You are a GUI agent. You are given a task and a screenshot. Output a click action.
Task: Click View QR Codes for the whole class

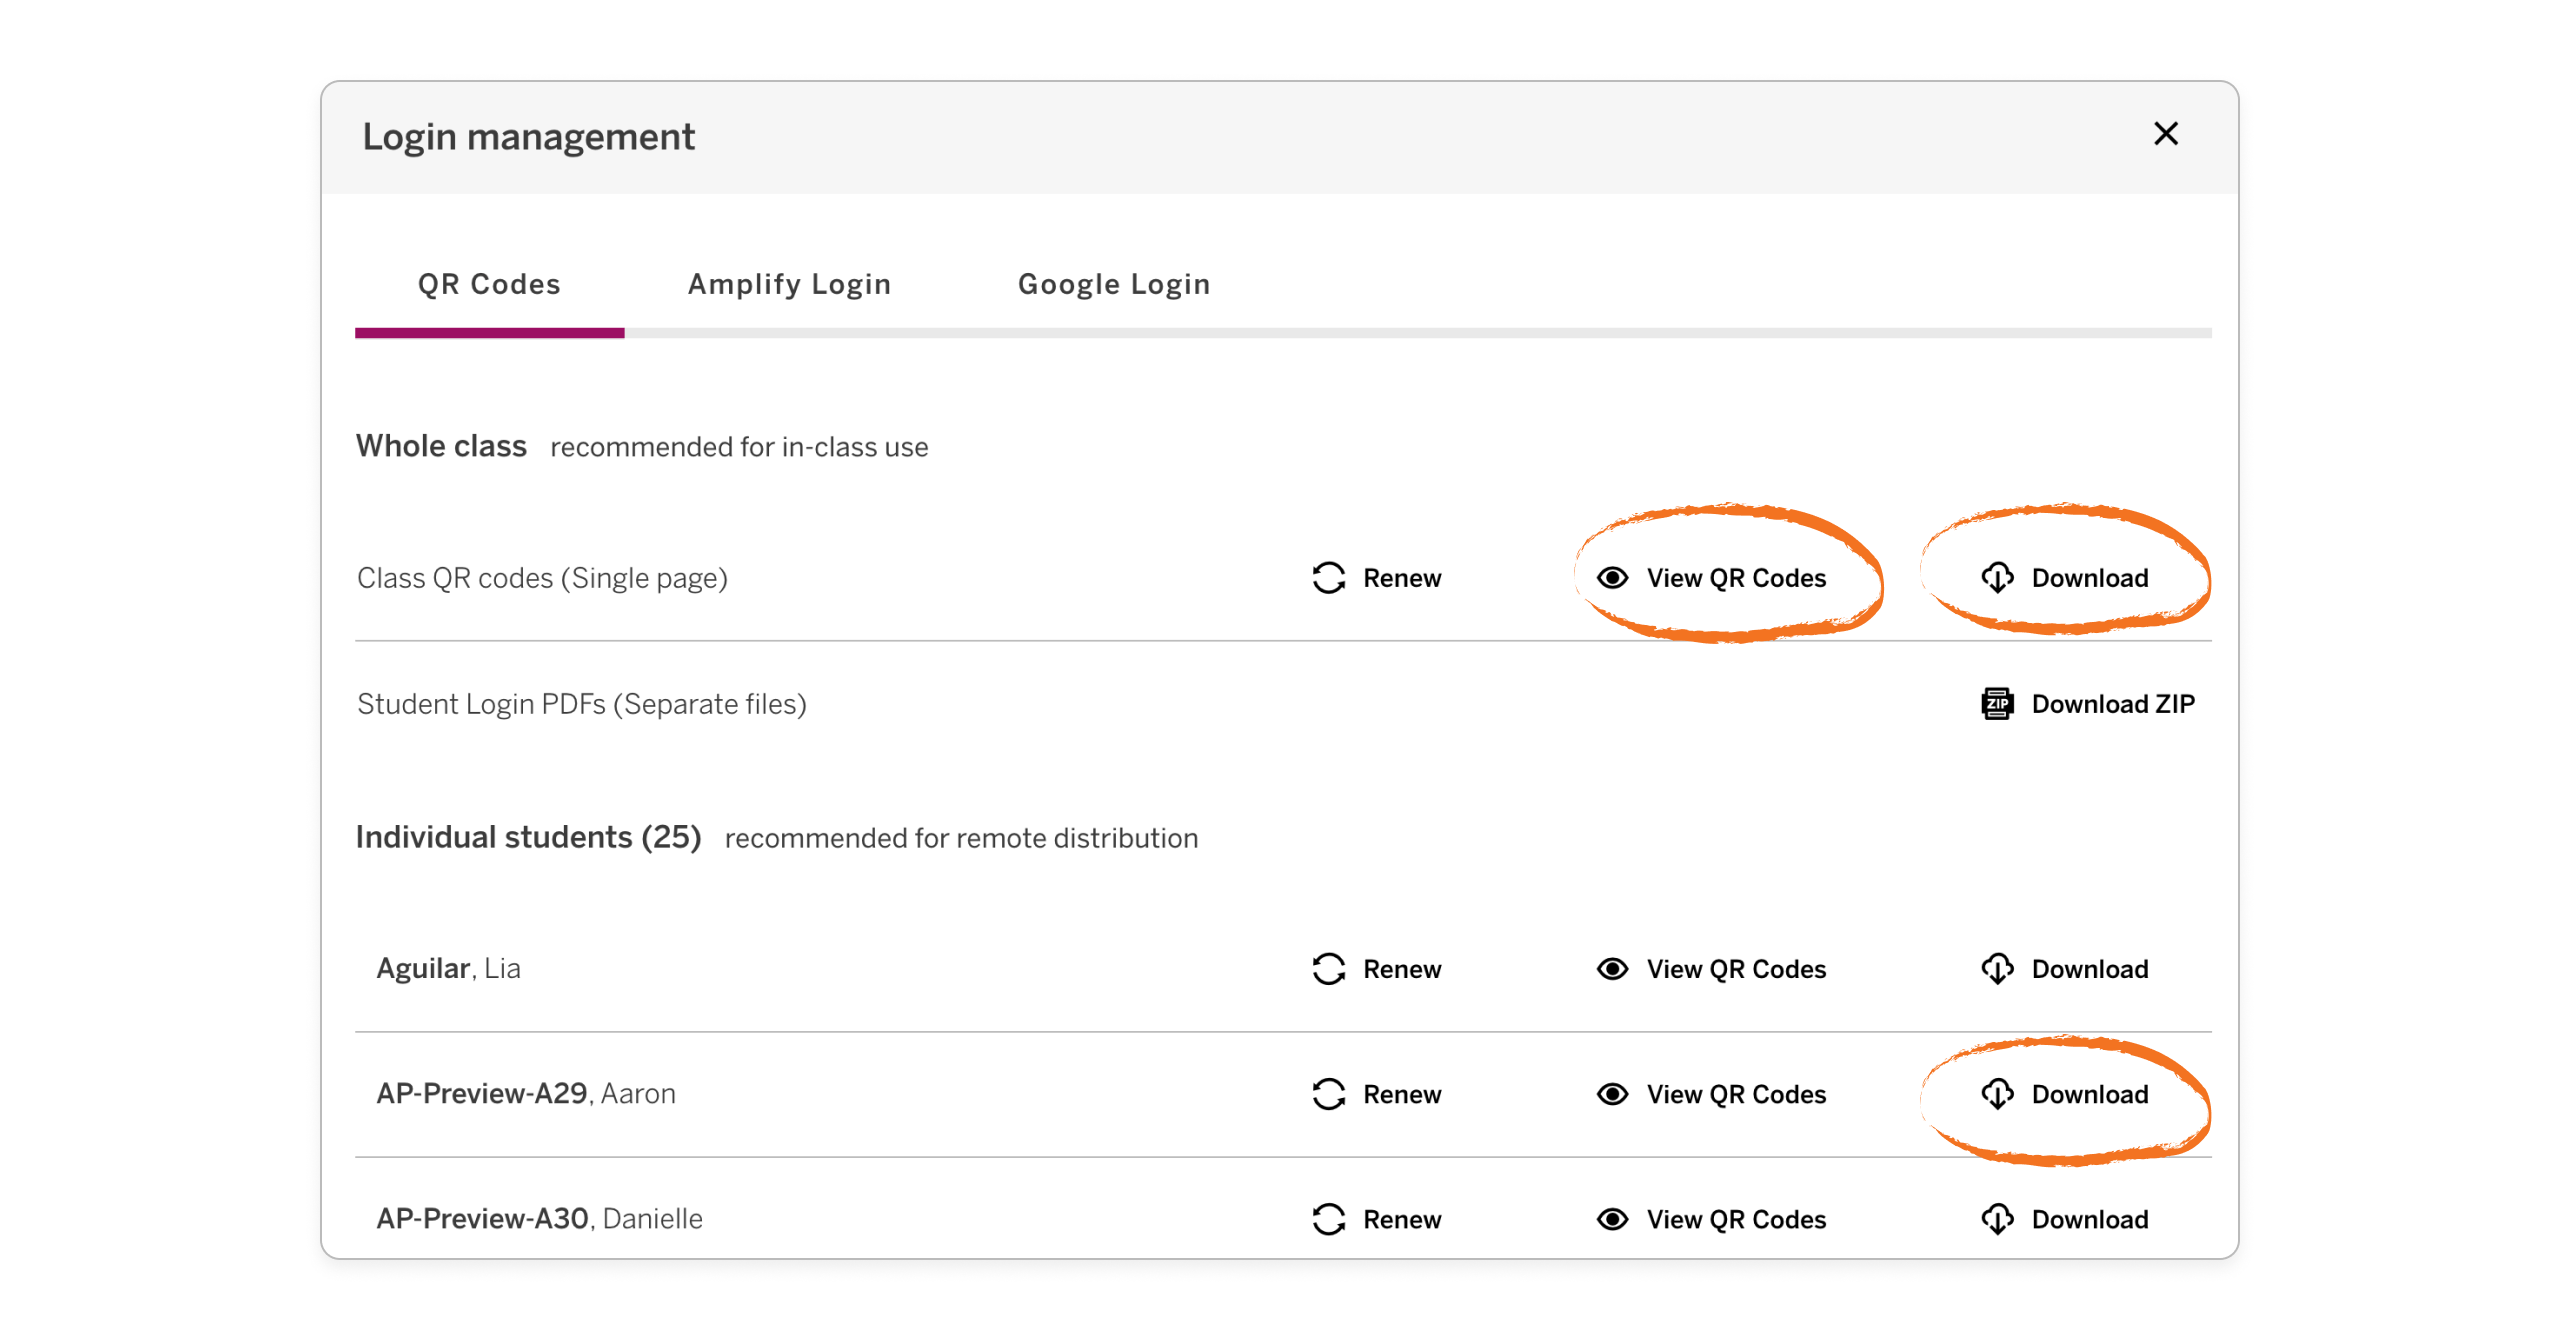[x=1735, y=578]
